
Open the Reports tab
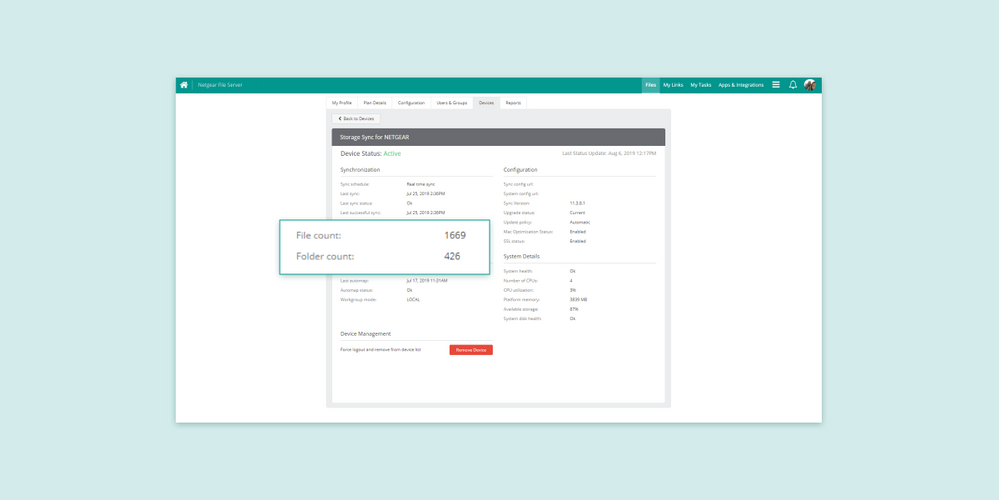click(513, 102)
